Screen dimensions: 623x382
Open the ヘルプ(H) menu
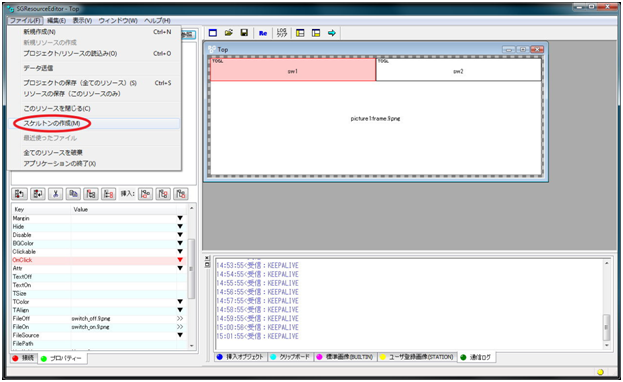click(x=157, y=20)
